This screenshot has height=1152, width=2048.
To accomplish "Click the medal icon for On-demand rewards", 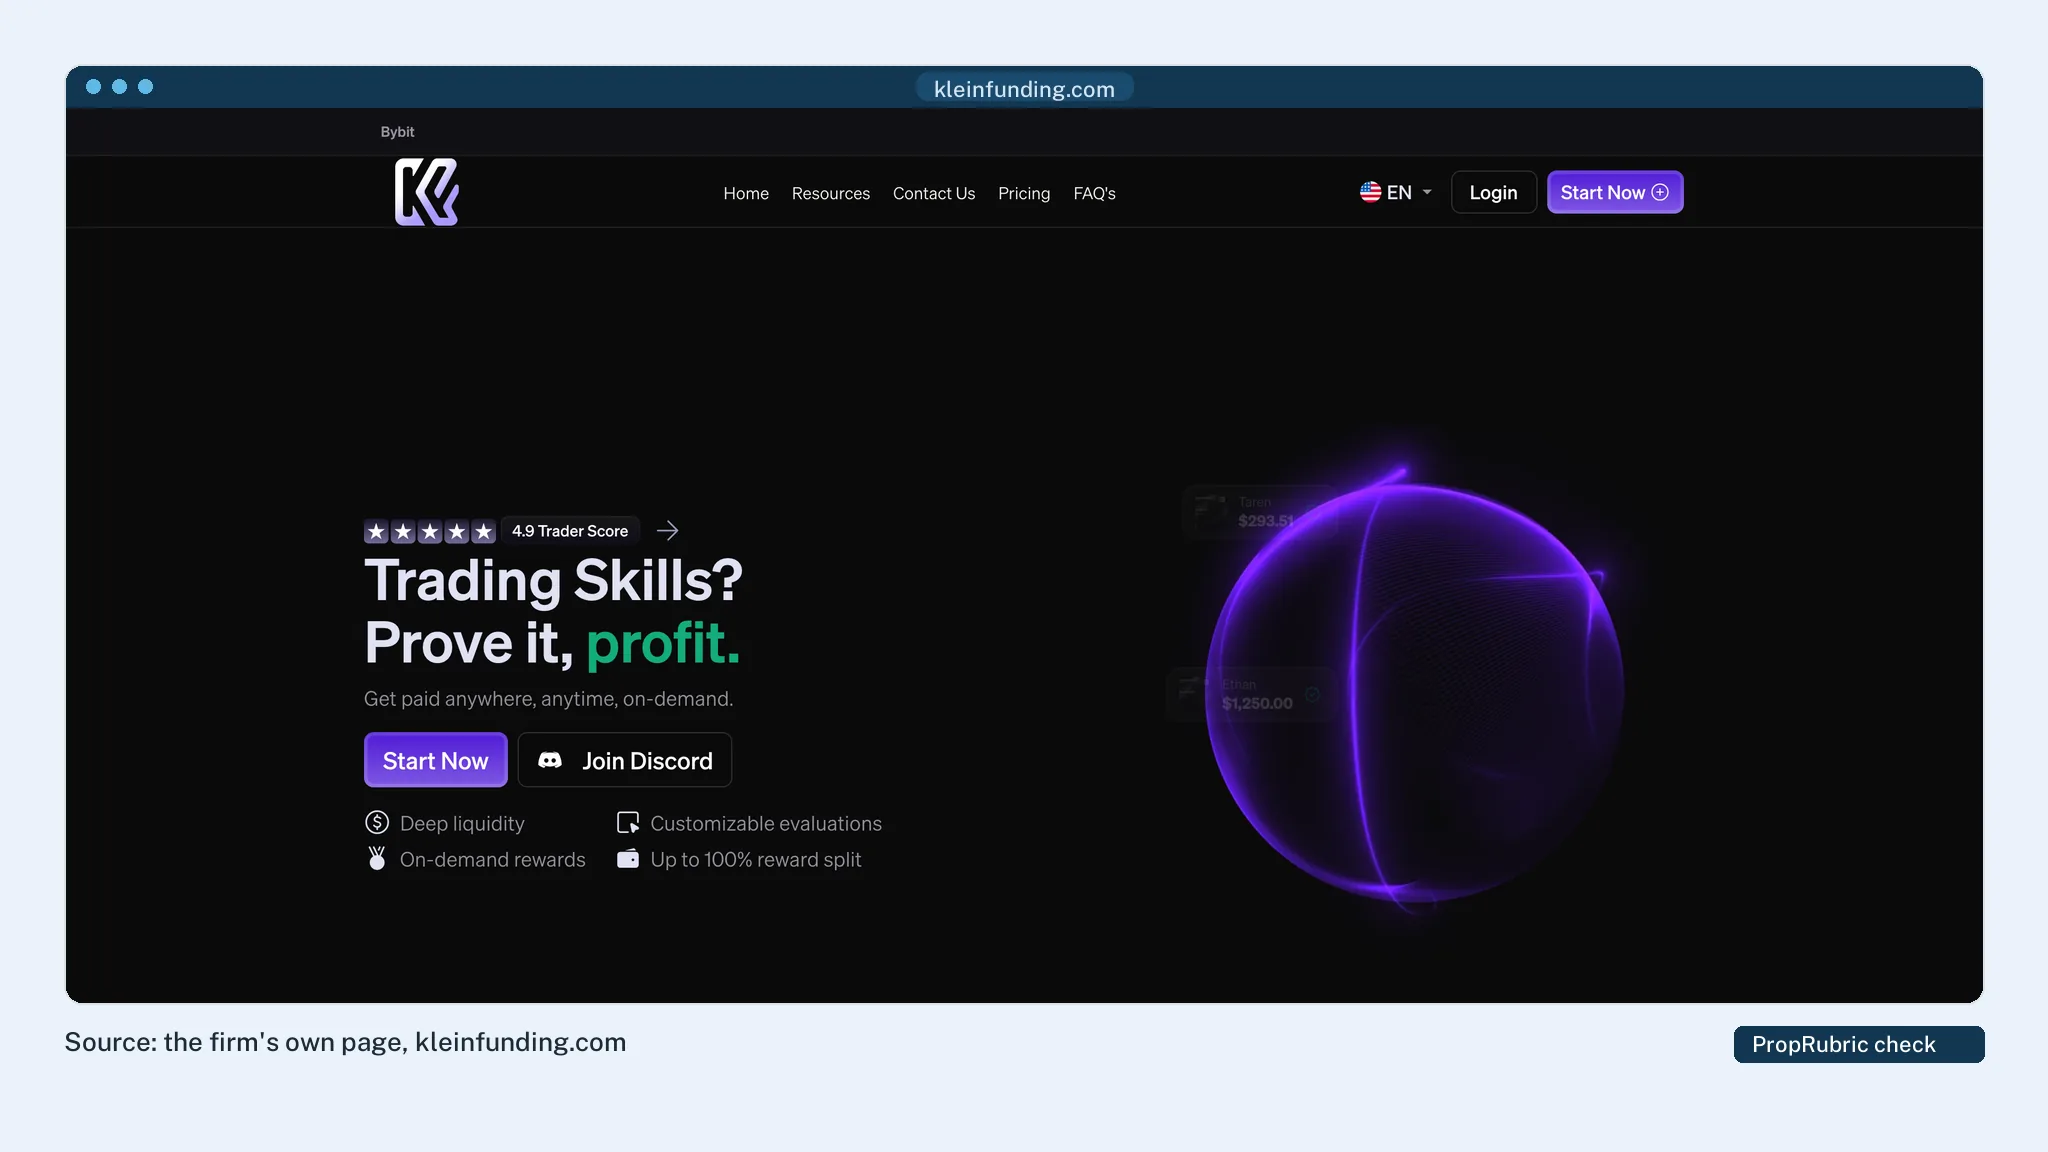I will click(377, 858).
